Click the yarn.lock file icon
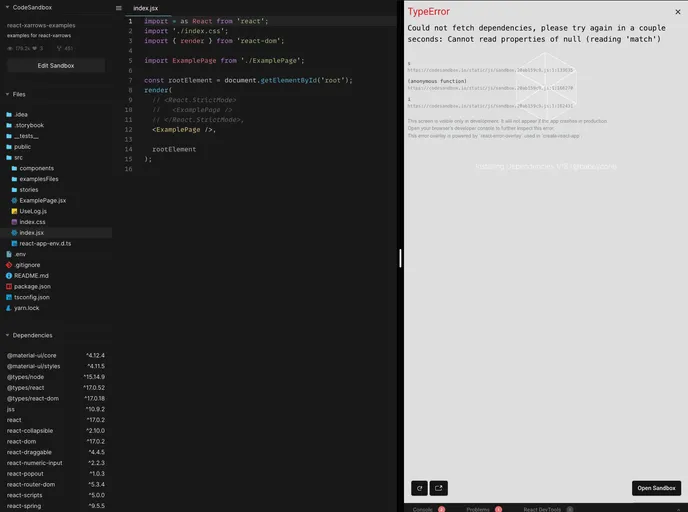The width and height of the screenshot is (688, 512). (9, 308)
